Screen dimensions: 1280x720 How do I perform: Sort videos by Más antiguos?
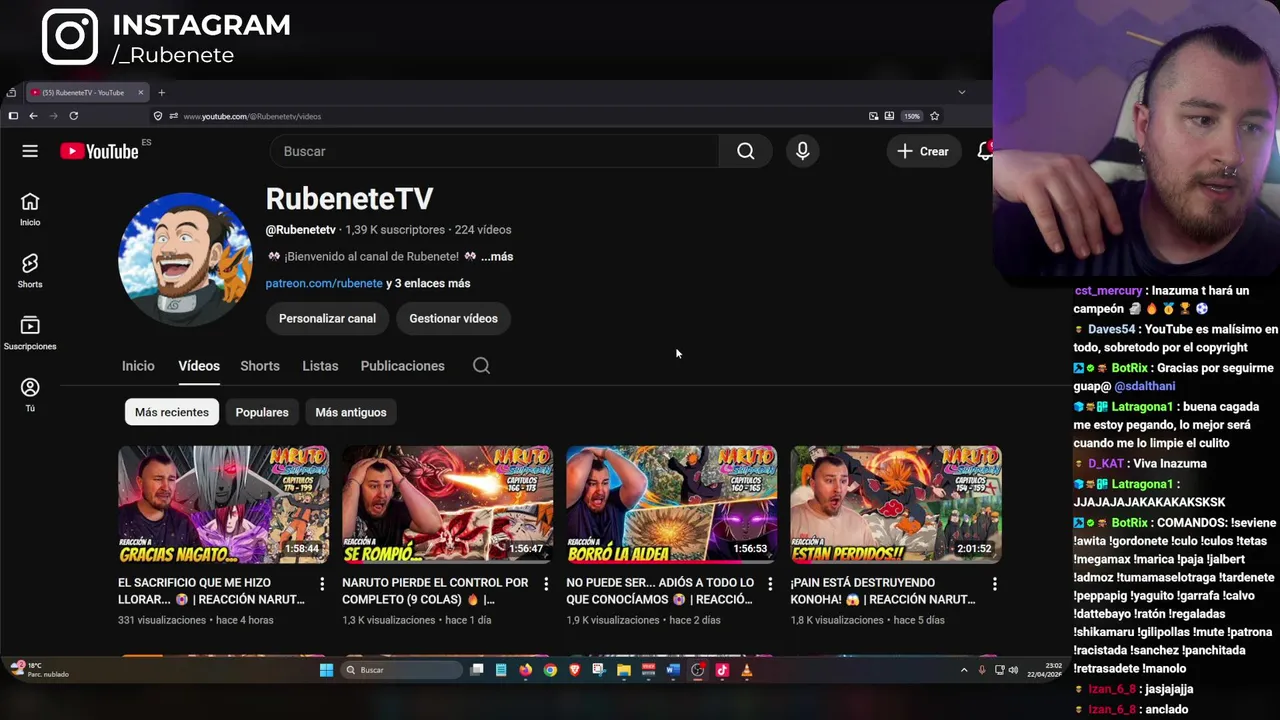point(351,412)
